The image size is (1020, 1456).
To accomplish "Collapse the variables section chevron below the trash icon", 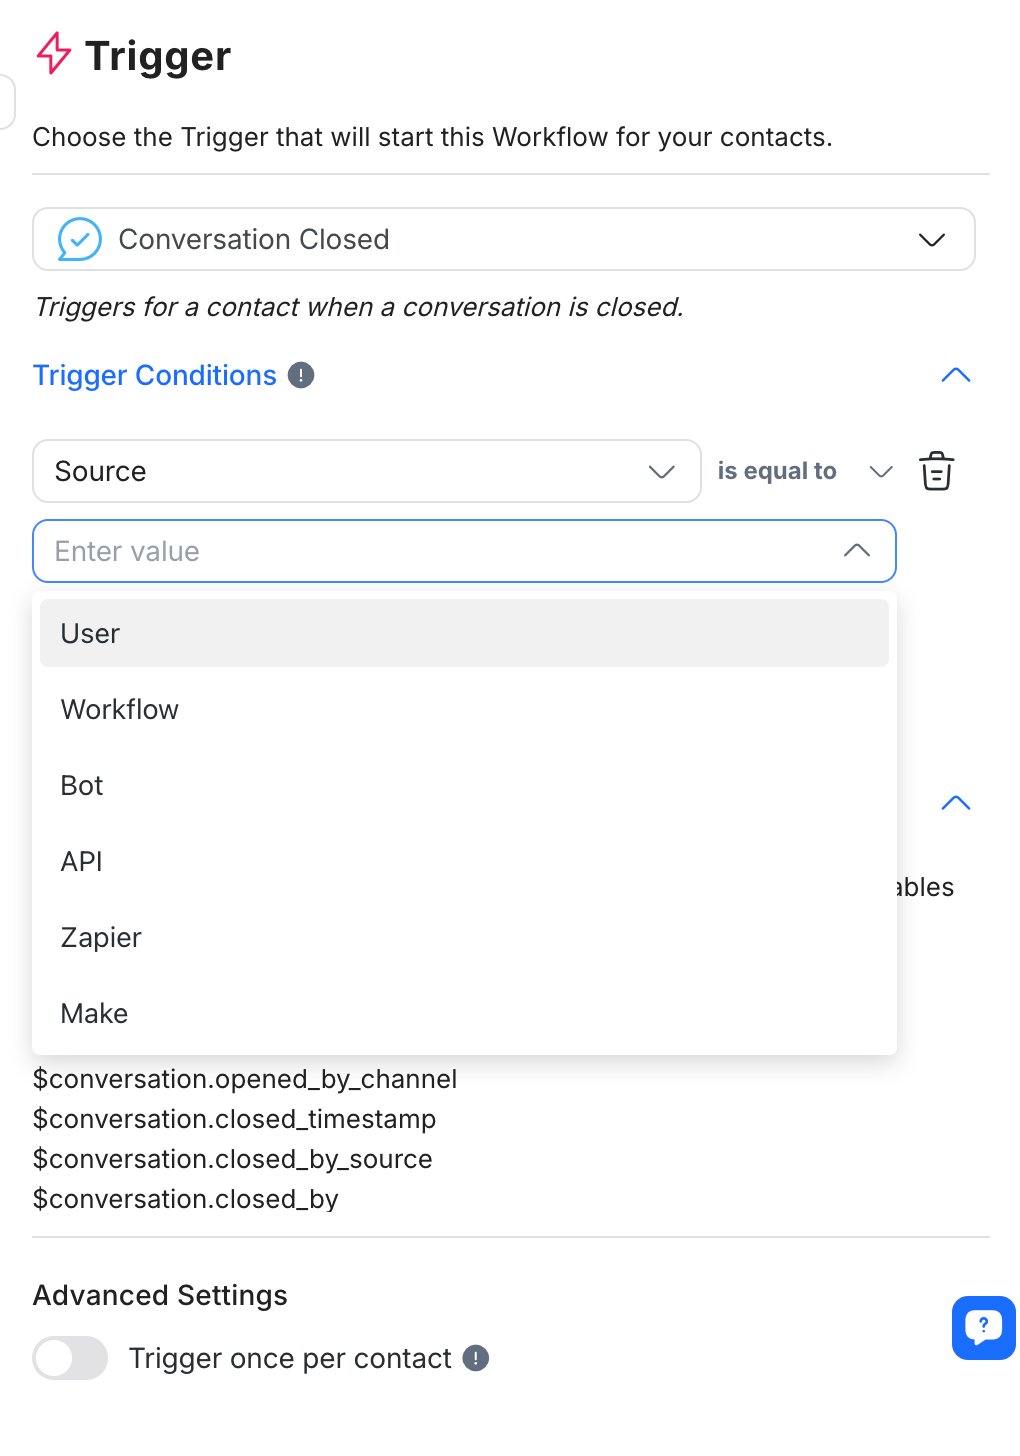I will [x=956, y=803].
